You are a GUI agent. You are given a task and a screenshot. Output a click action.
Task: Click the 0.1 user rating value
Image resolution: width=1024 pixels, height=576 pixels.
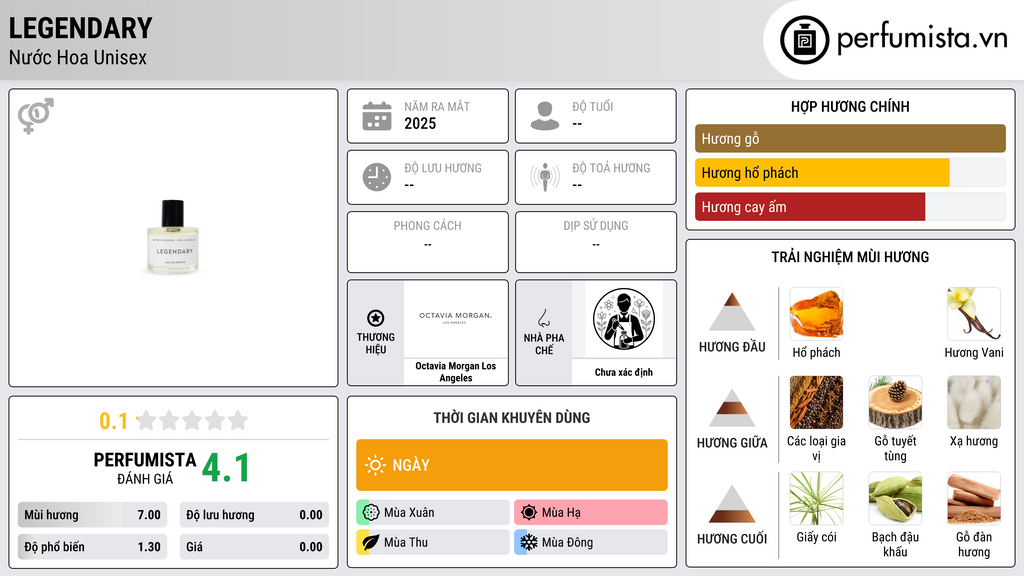coord(114,421)
